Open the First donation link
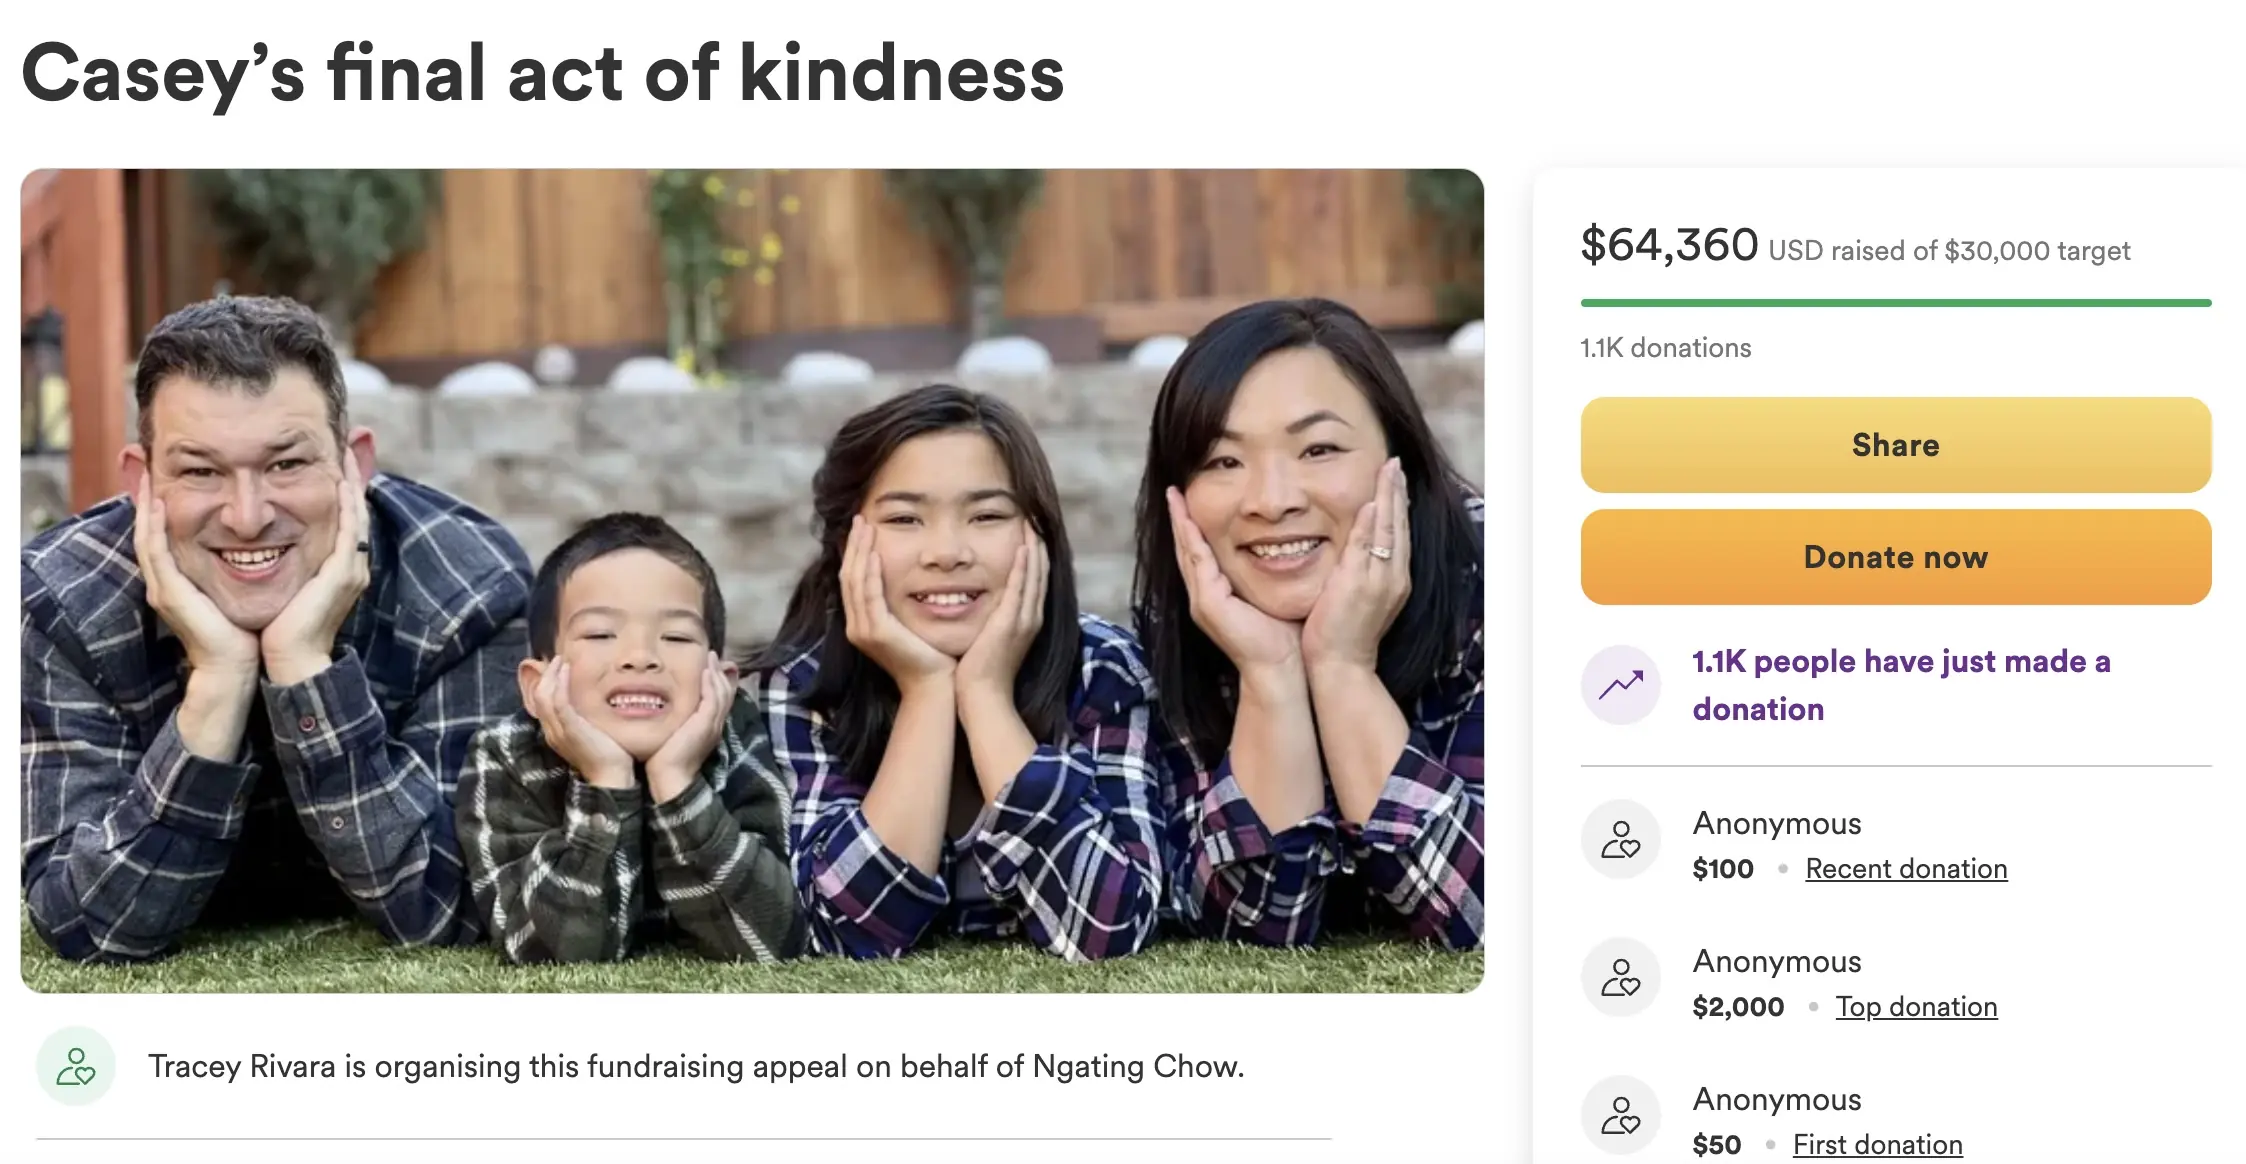Viewport: 2246px width, 1164px height. [1877, 1145]
